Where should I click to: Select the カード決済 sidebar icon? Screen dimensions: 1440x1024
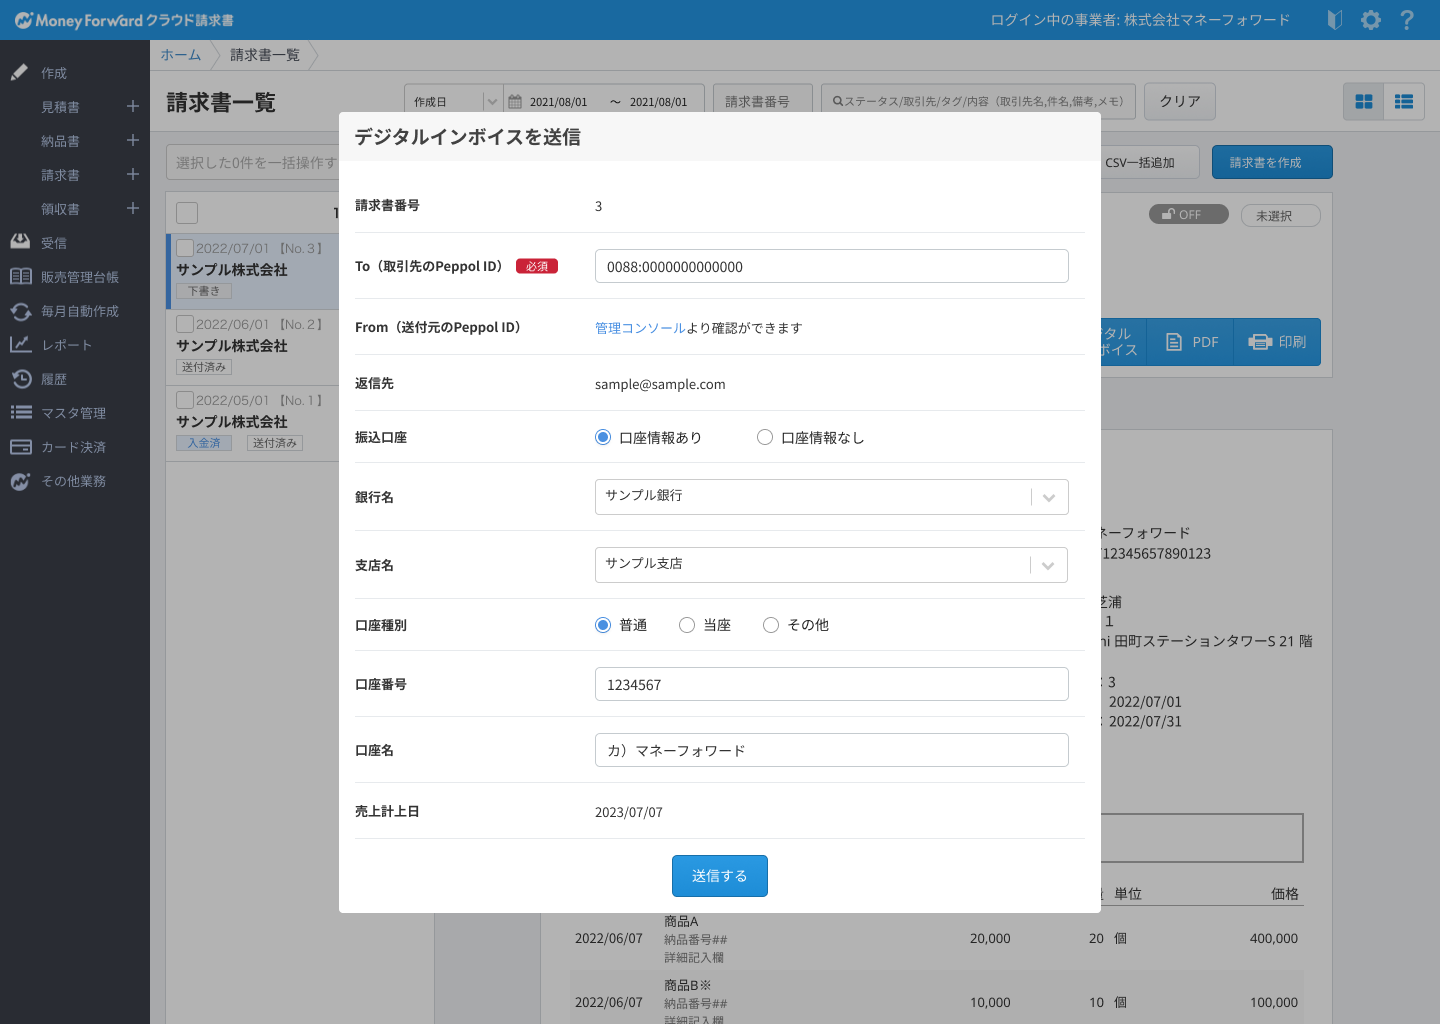pyautogui.click(x=21, y=446)
